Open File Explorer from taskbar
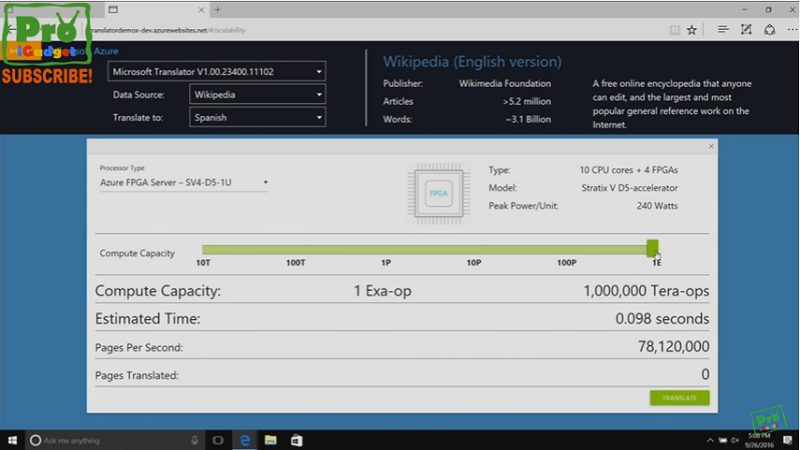800x450 pixels. 271,440
